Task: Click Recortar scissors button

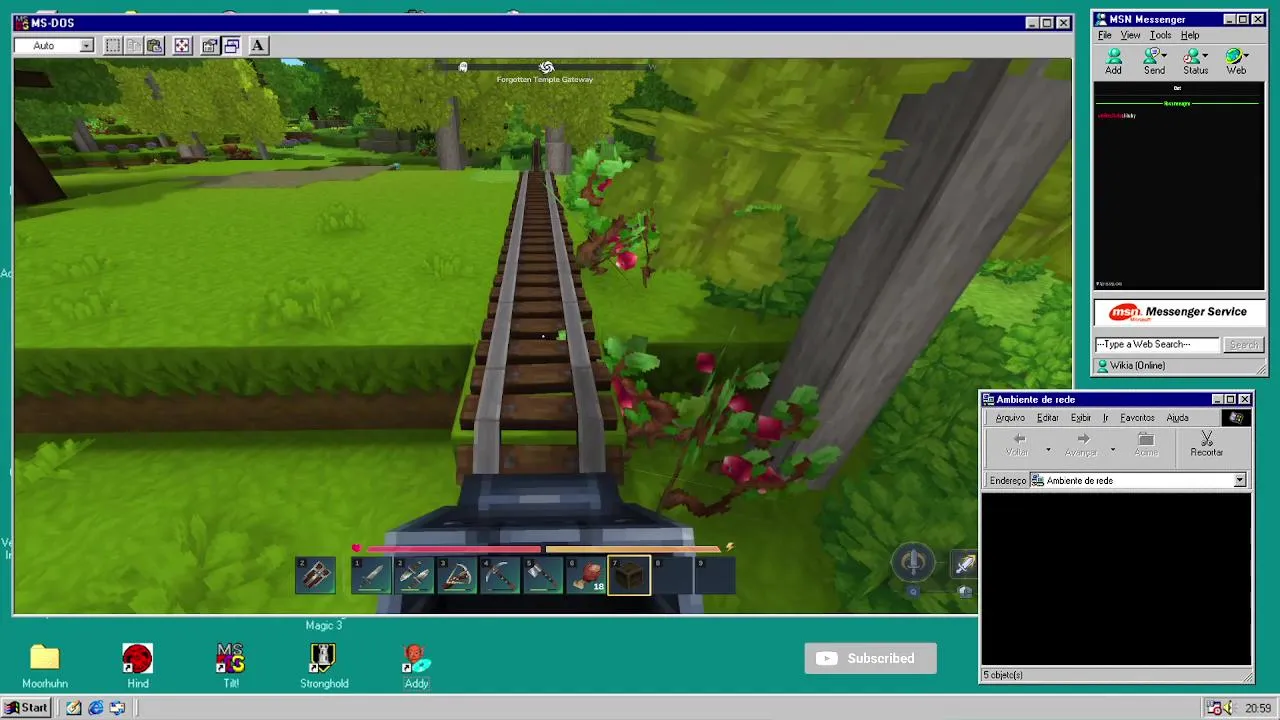Action: click(x=1206, y=445)
